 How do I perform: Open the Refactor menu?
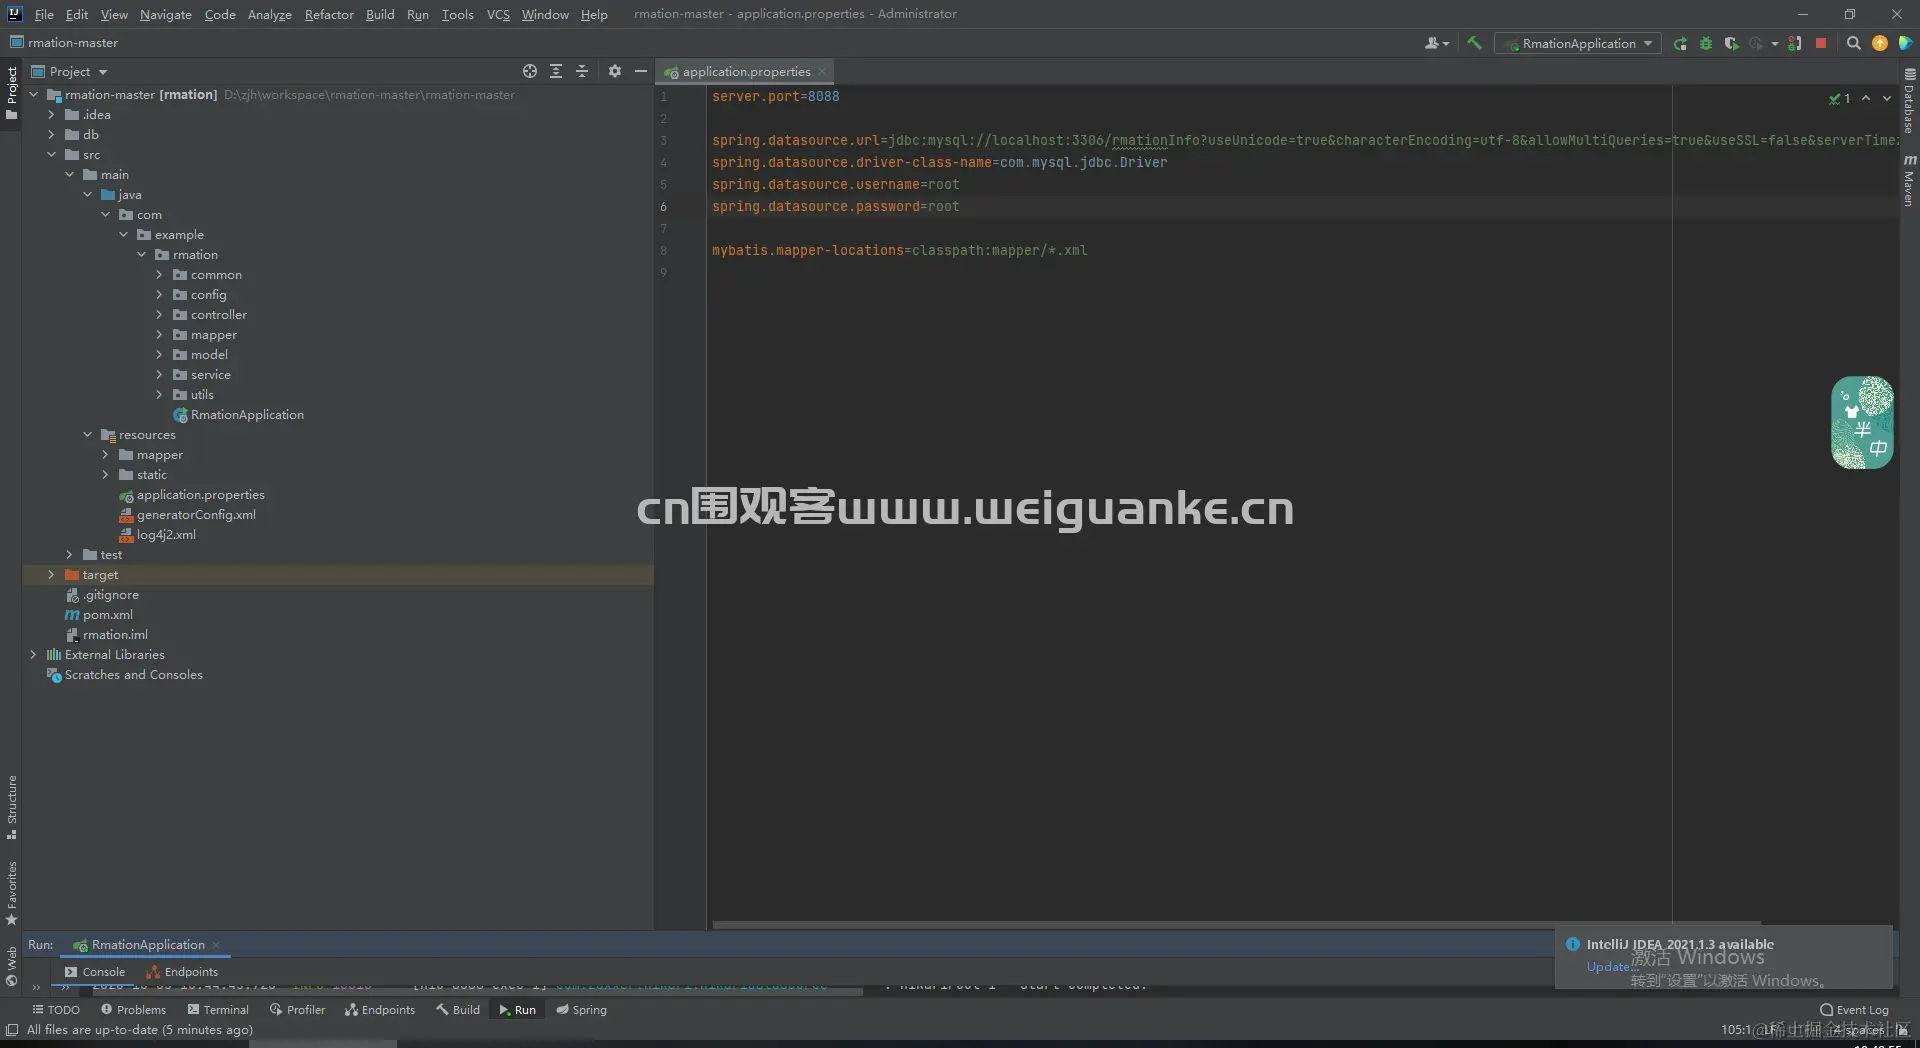tap(329, 14)
